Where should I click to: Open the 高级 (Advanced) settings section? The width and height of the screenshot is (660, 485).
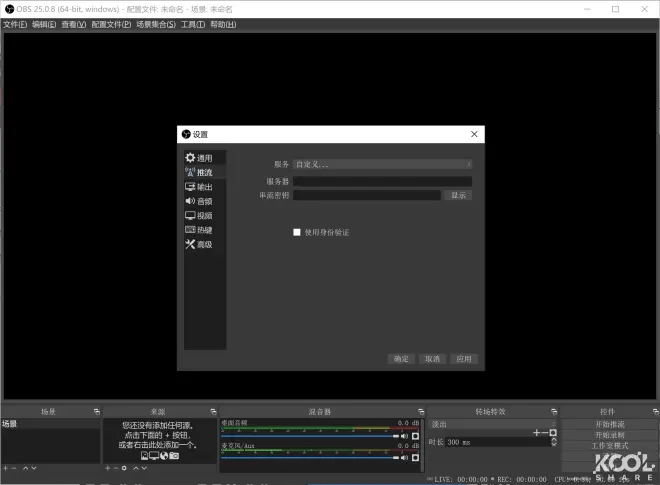[x=205, y=244]
